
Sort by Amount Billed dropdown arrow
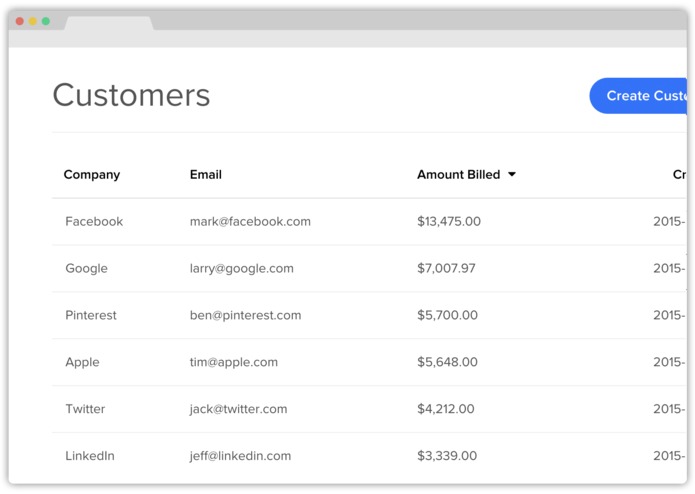(x=512, y=175)
